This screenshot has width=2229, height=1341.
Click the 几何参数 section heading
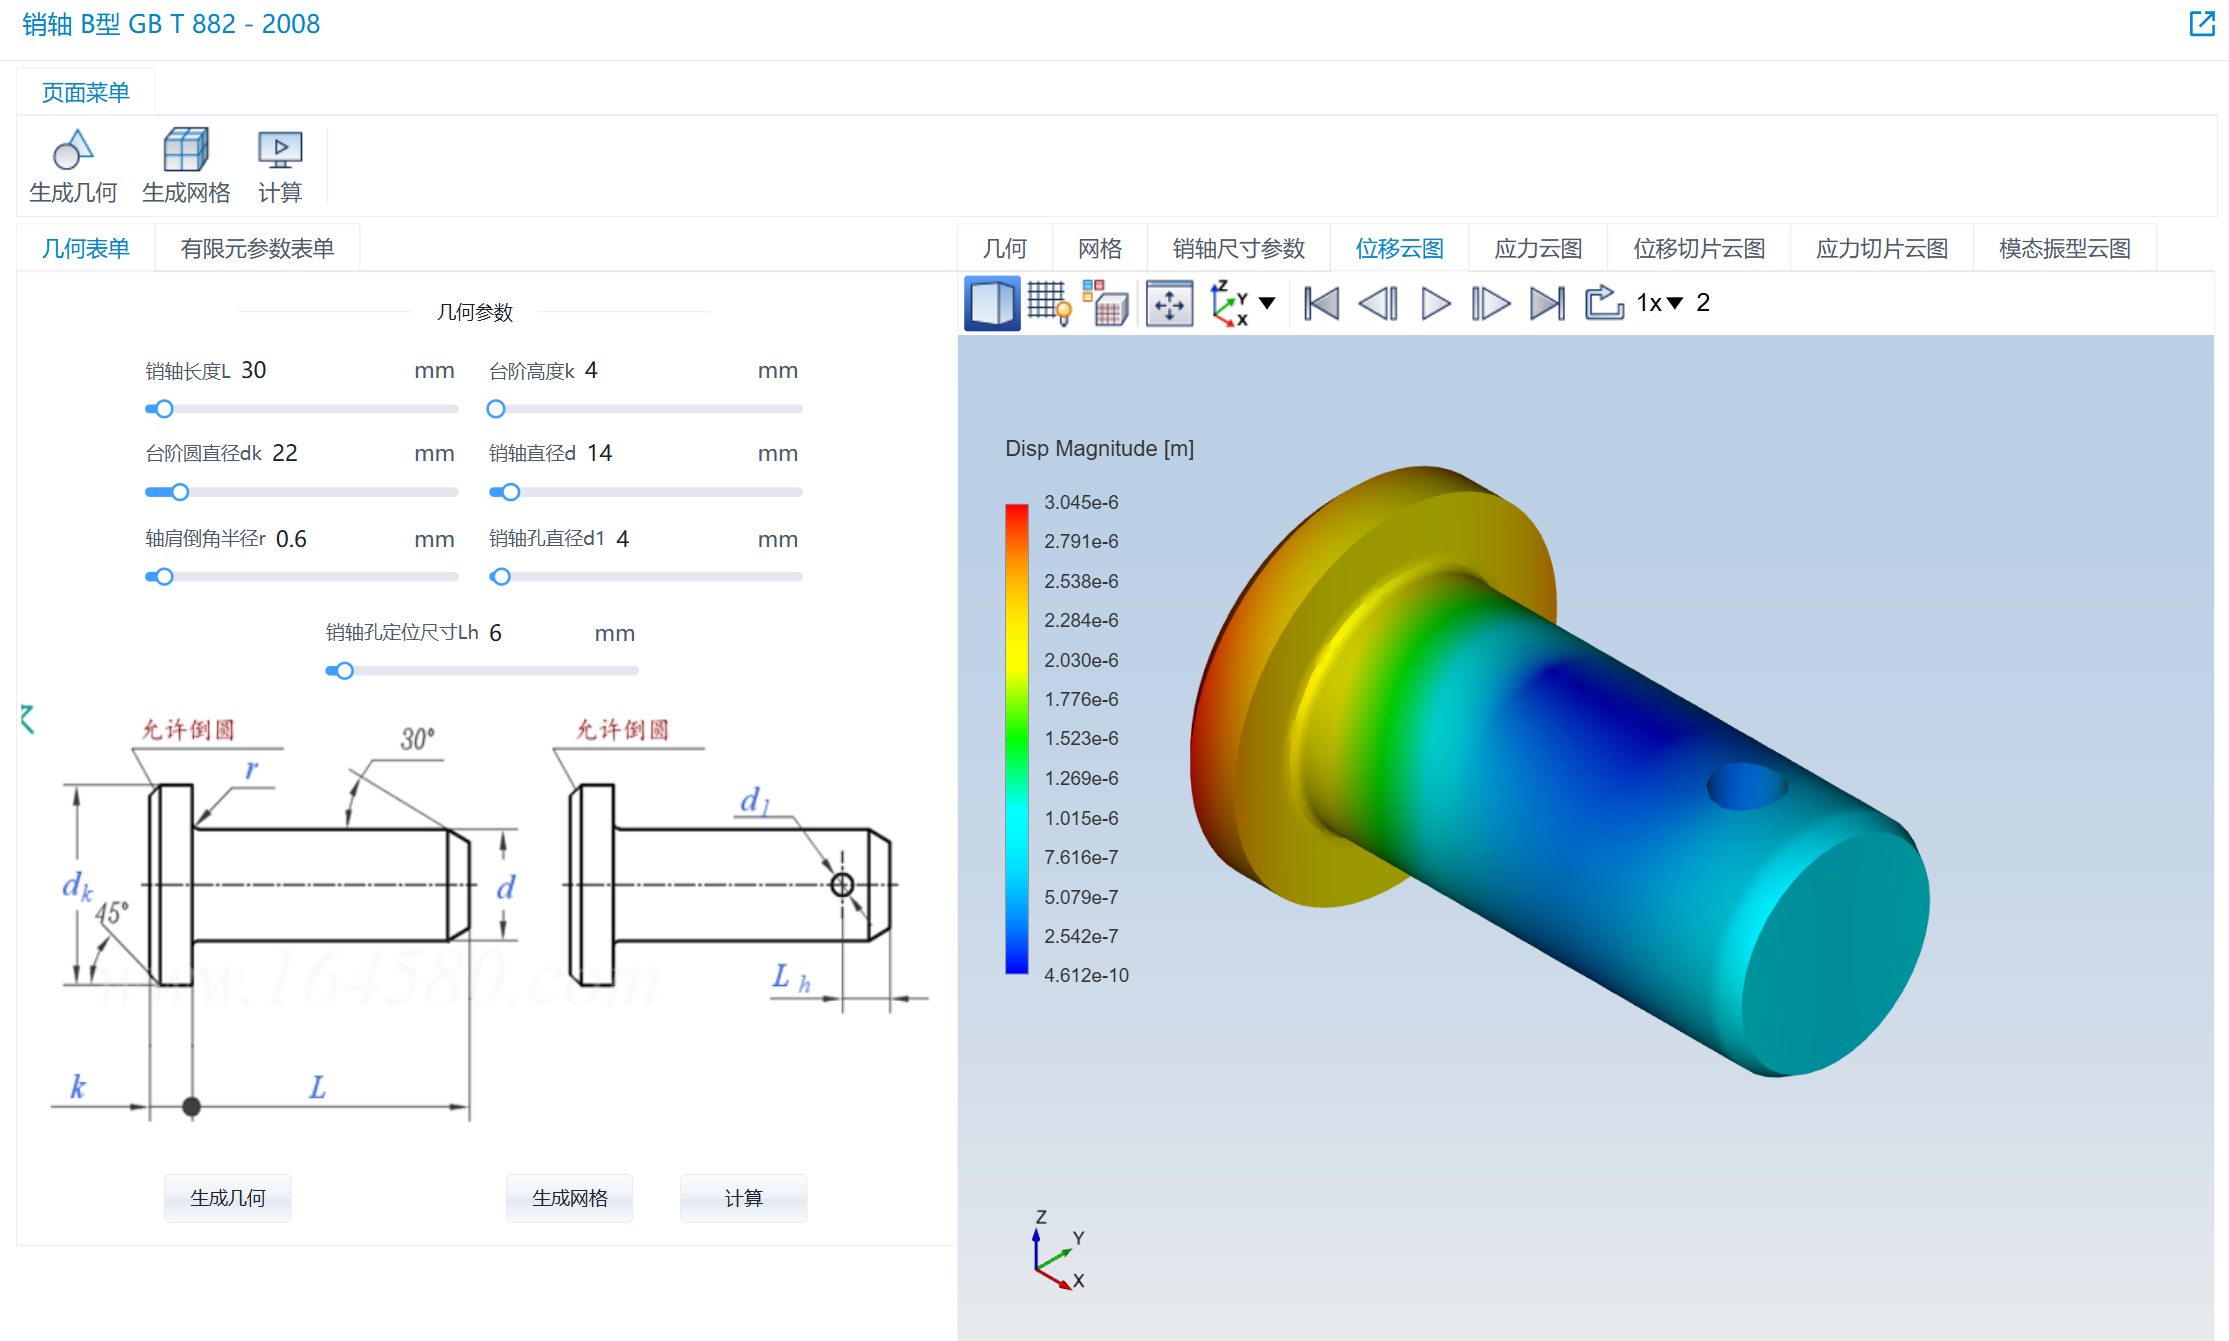coord(475,312)
